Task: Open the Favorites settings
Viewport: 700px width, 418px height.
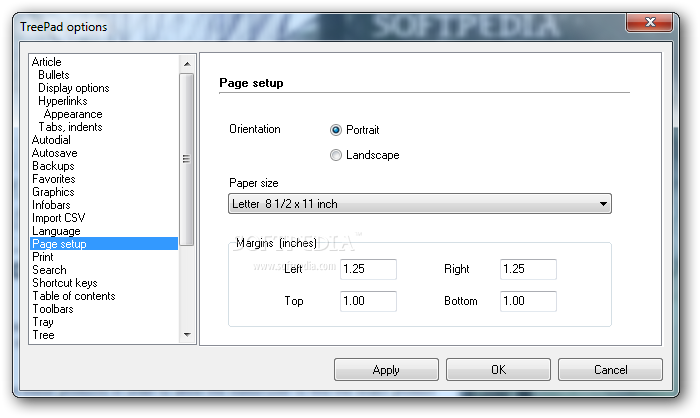Action: click(x=54, y=179)
